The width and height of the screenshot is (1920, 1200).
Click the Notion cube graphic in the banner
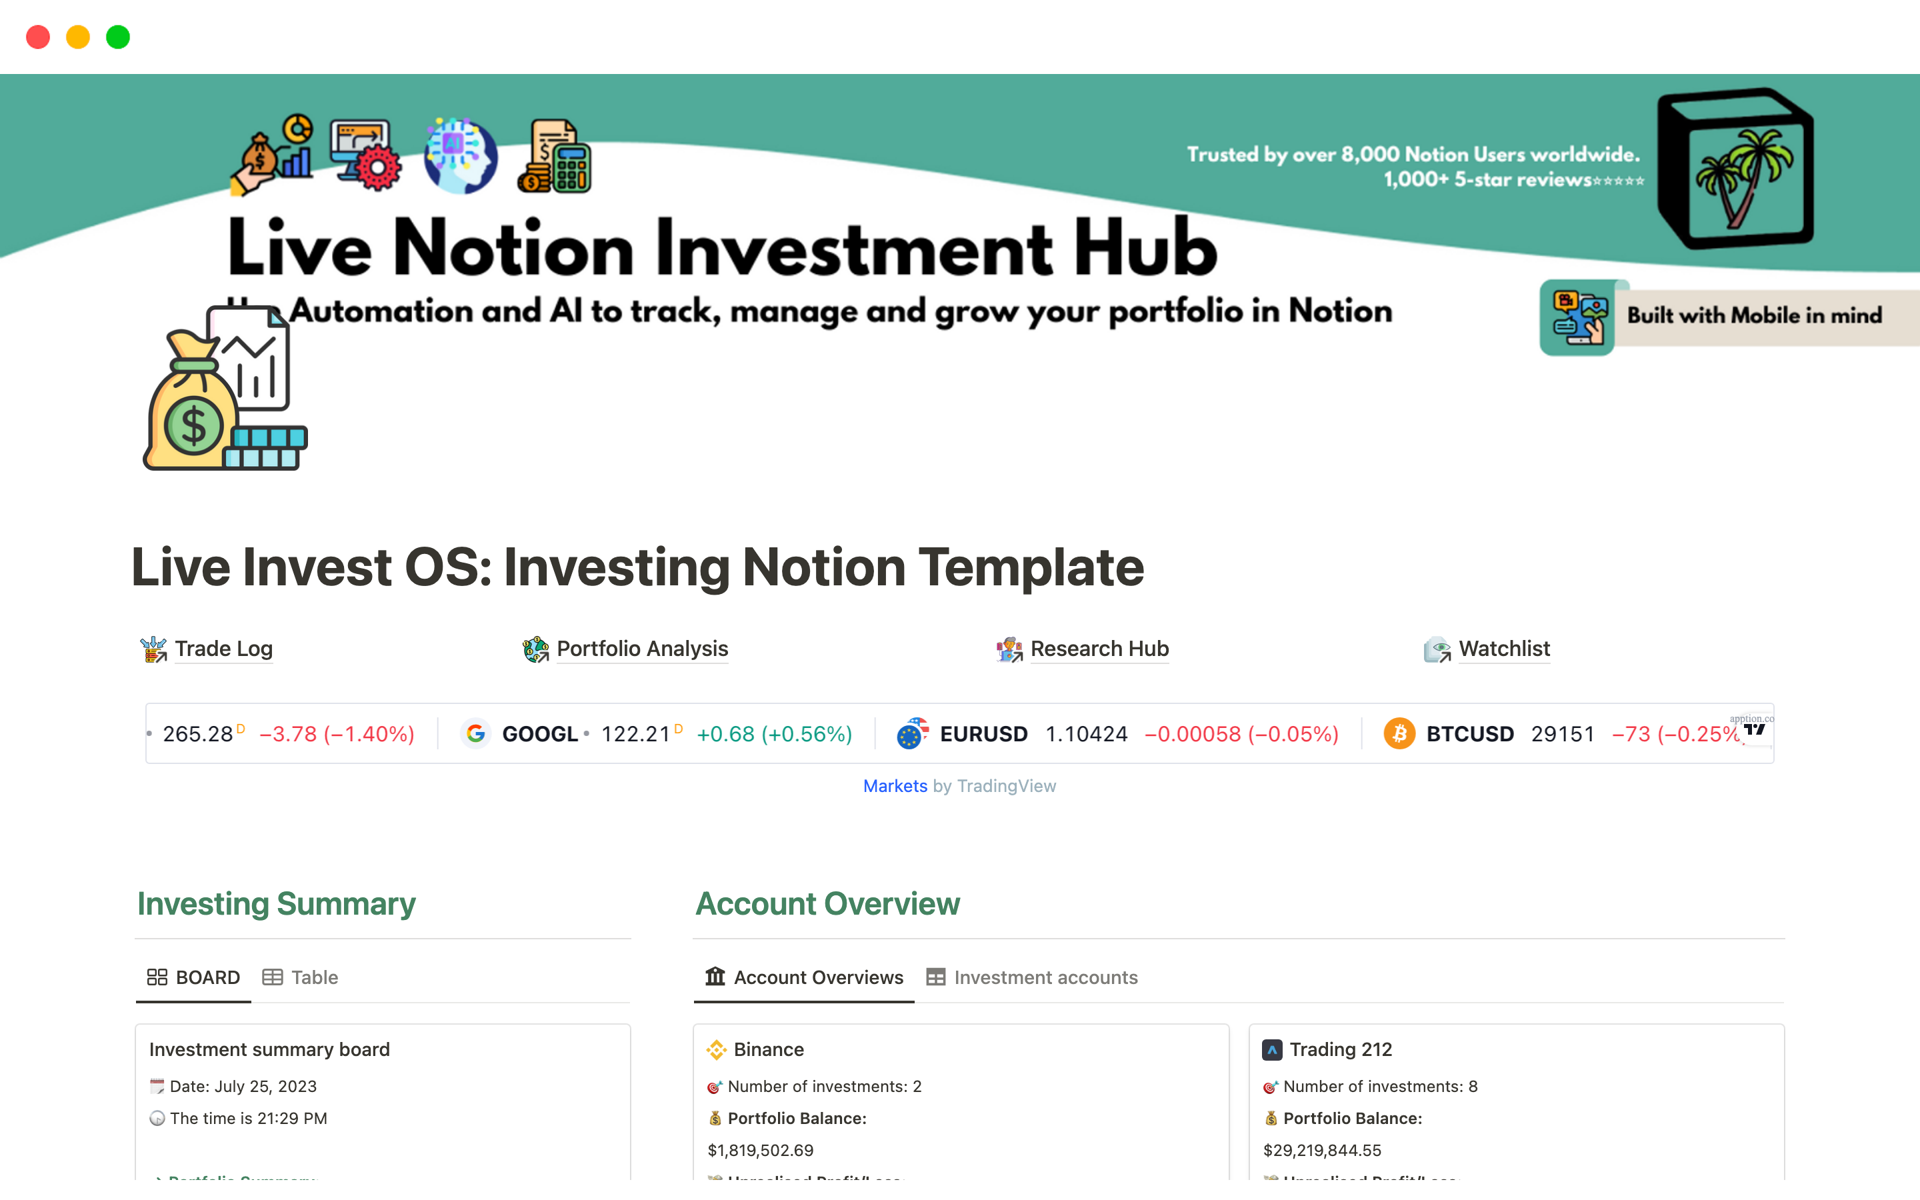pos(1735,168)
